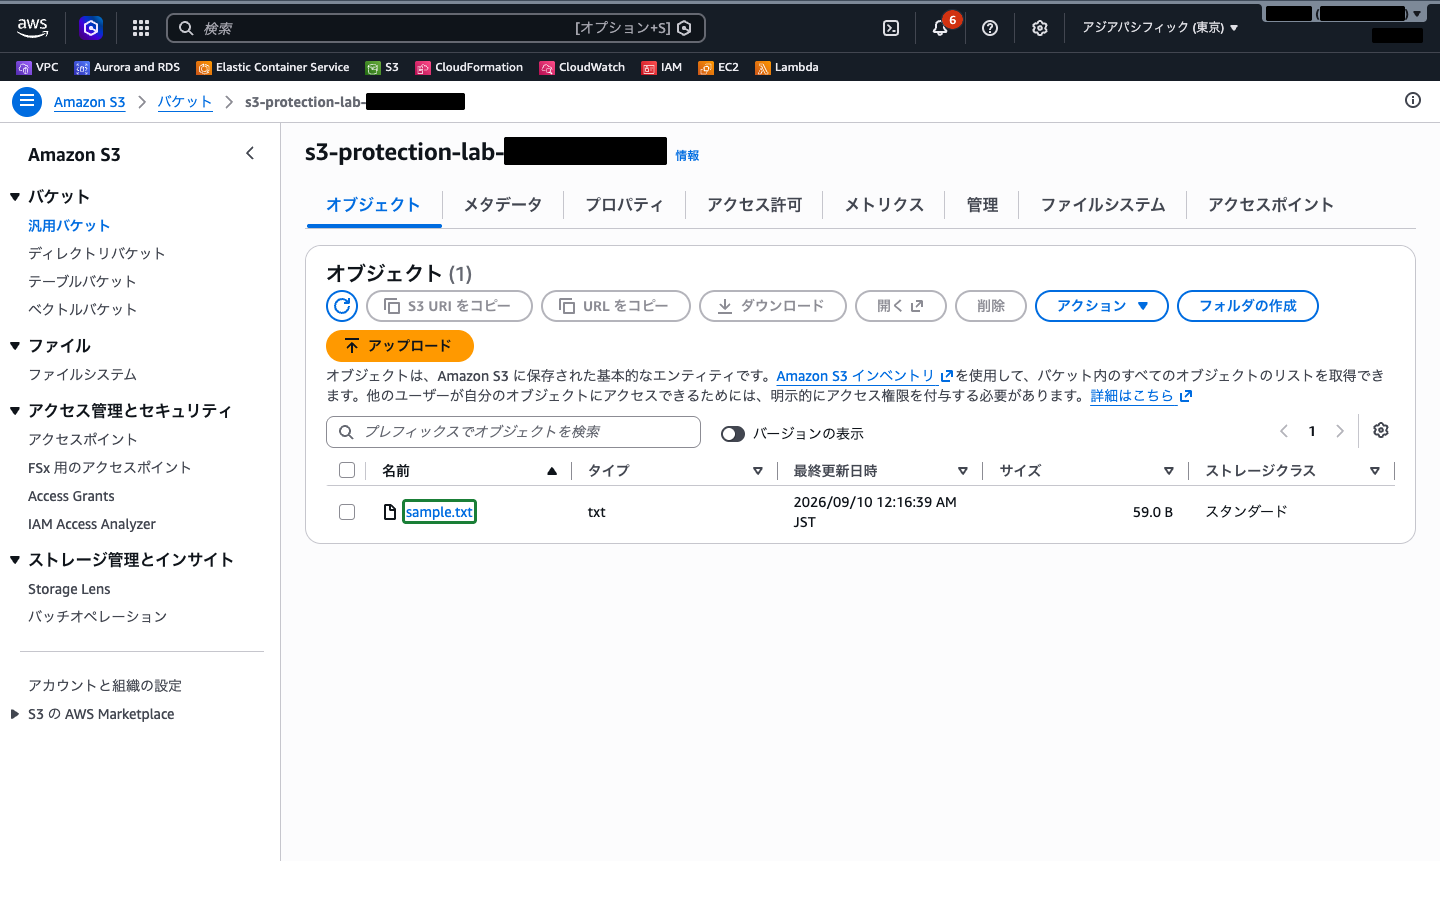Open IAM Access Analyzer in sidebar
Viewport: 1440px width, 900px height.
(92, 524)
